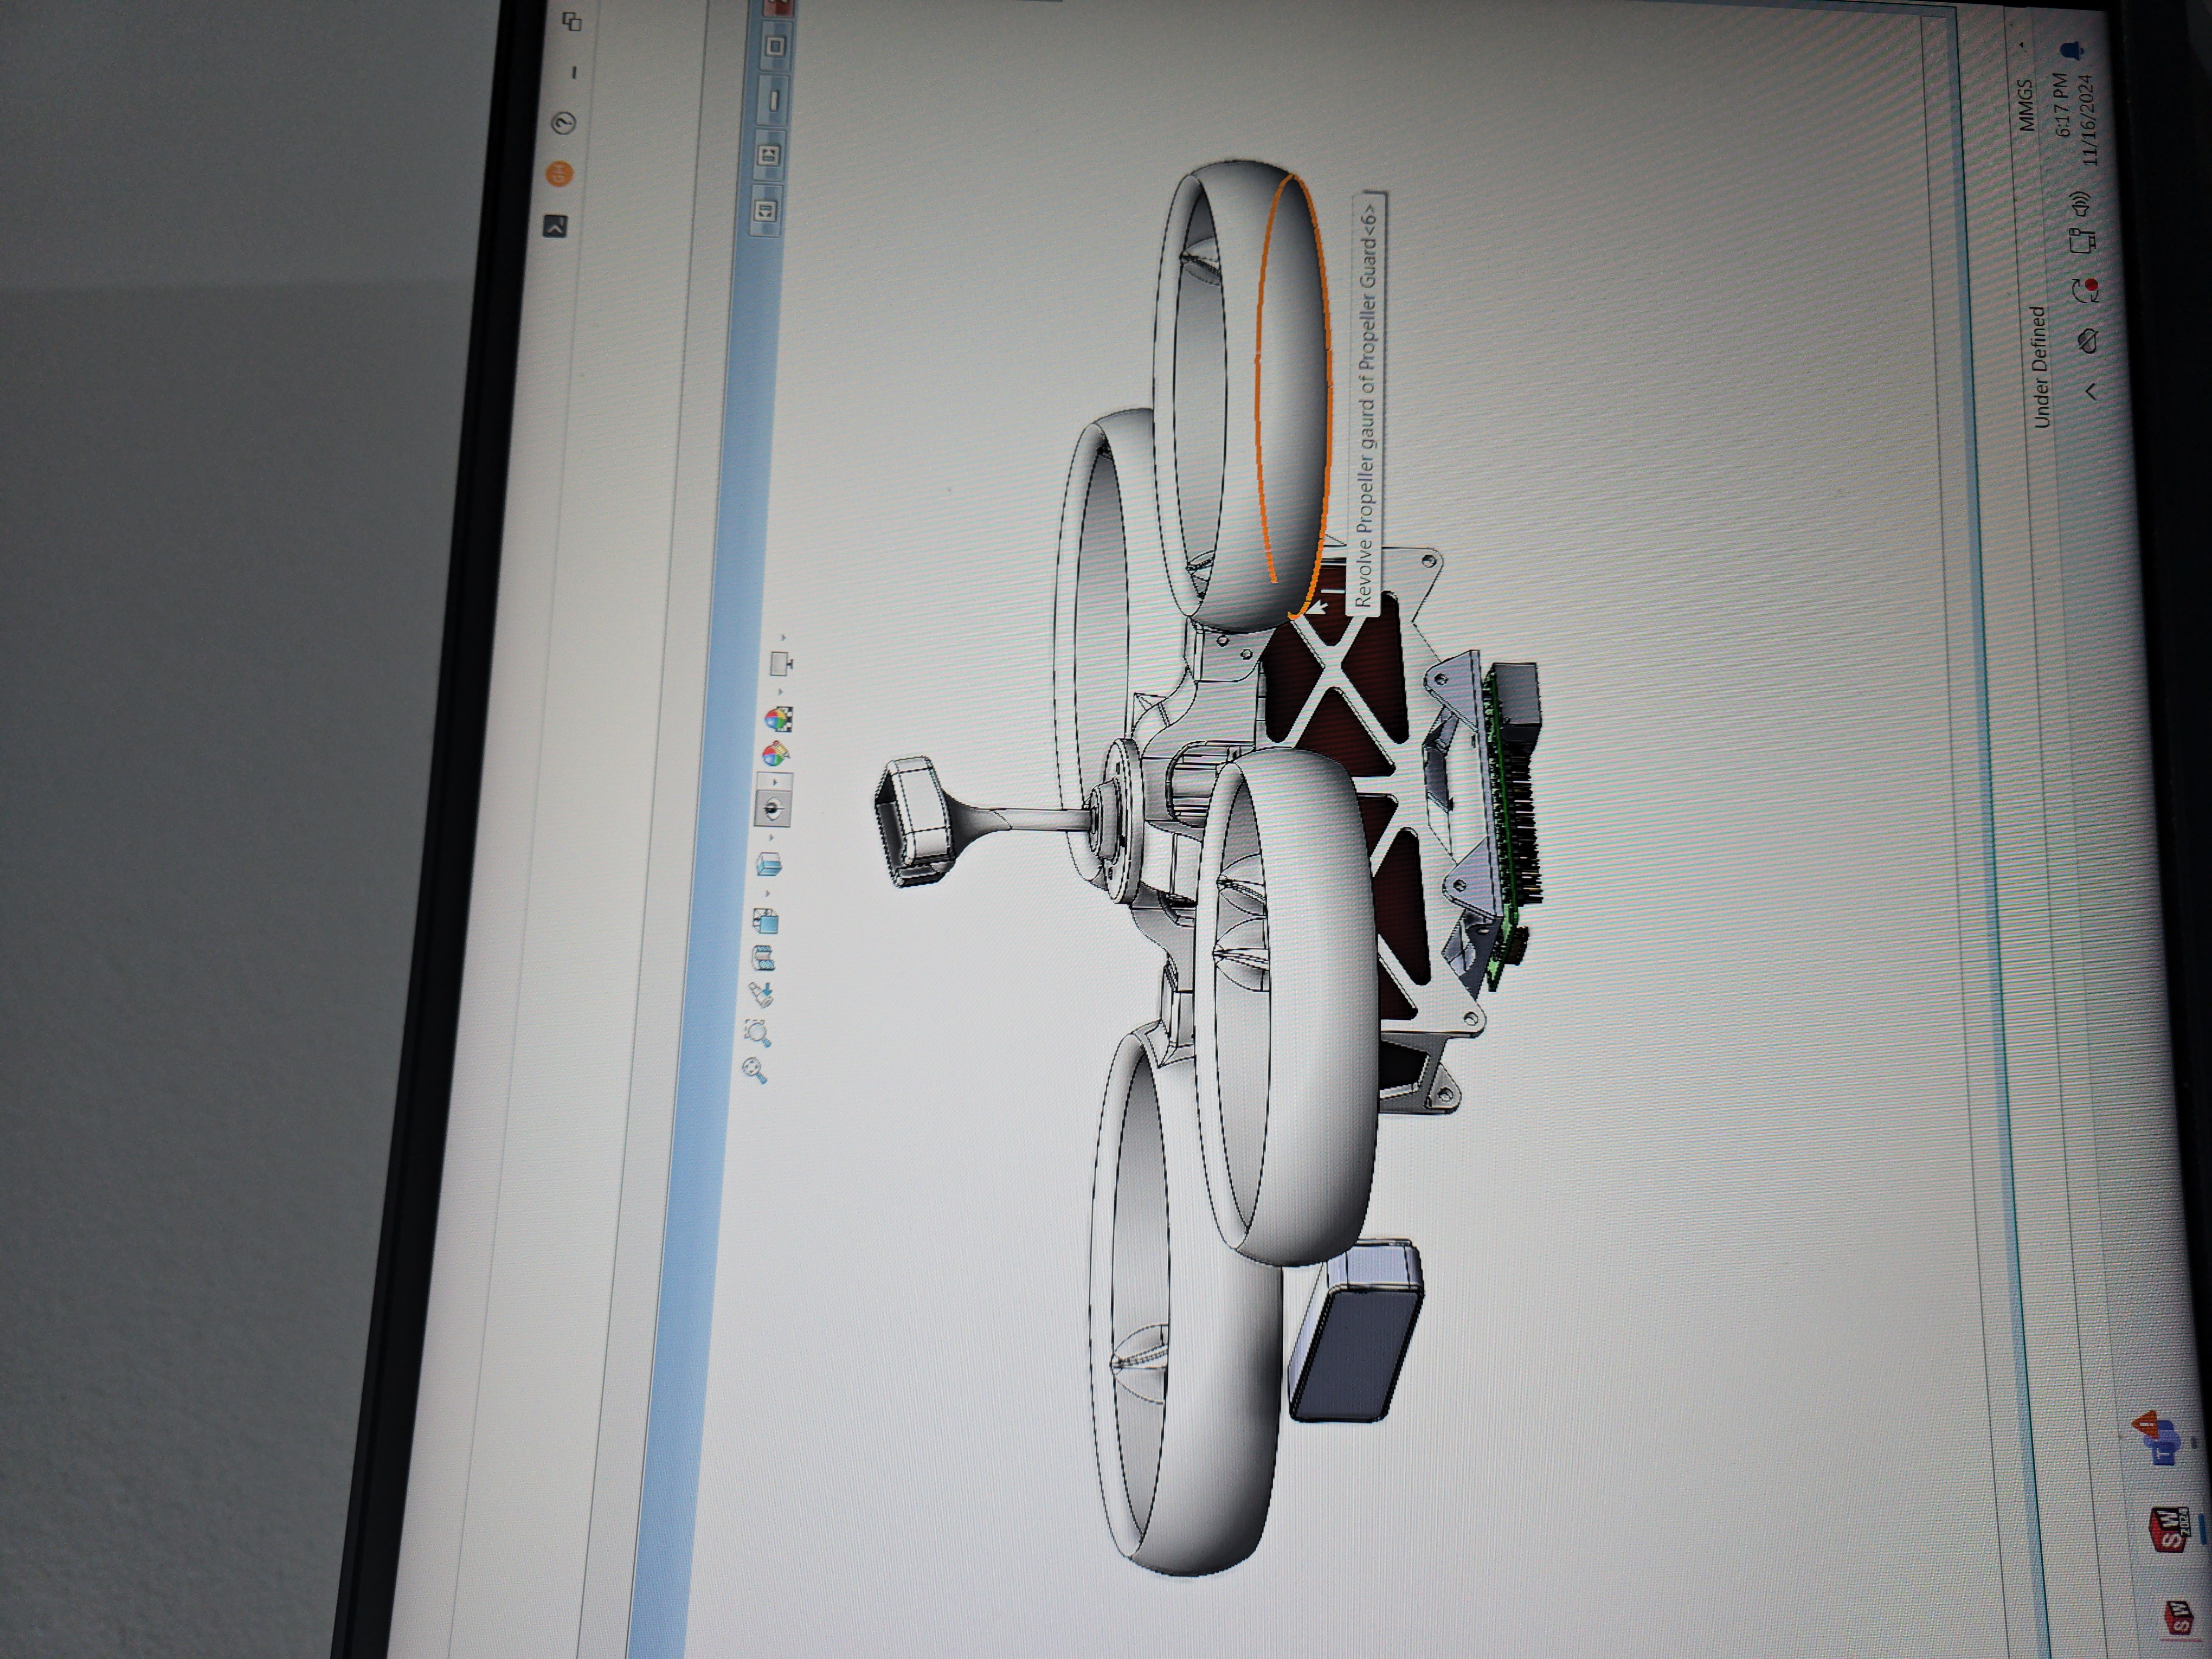Click the dark command prompt icon in title bar
Screen dimensions: 2212x1659
click(555, 226)
